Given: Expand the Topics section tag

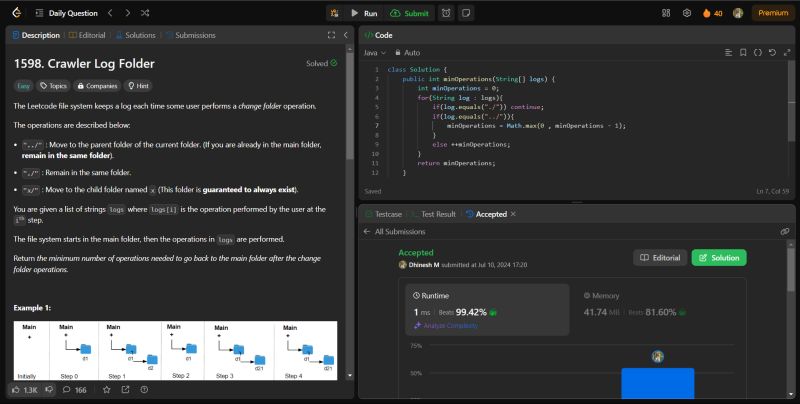Looking at the screenshot, I should coord(55,86).
